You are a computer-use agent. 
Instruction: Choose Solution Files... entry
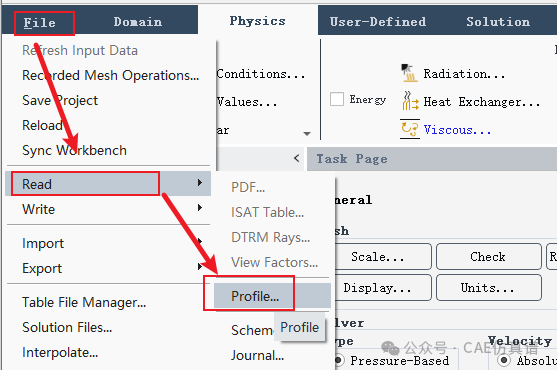pyautogui.click(x=67, y=327)
